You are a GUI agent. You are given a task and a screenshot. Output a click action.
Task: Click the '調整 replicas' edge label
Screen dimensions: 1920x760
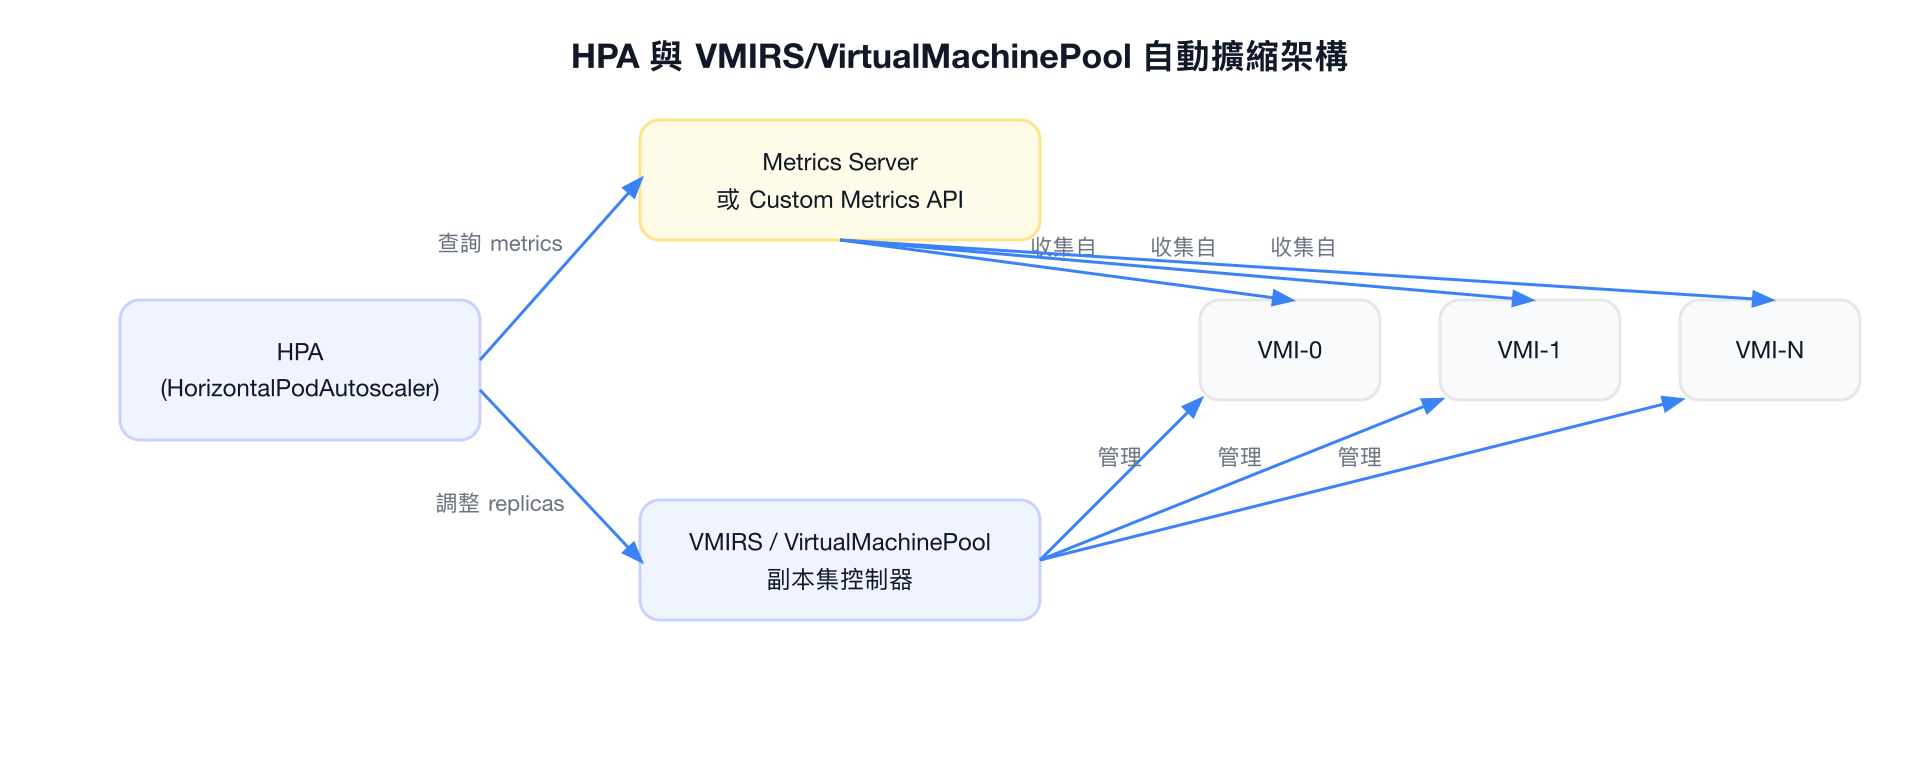tap(500, 504)
